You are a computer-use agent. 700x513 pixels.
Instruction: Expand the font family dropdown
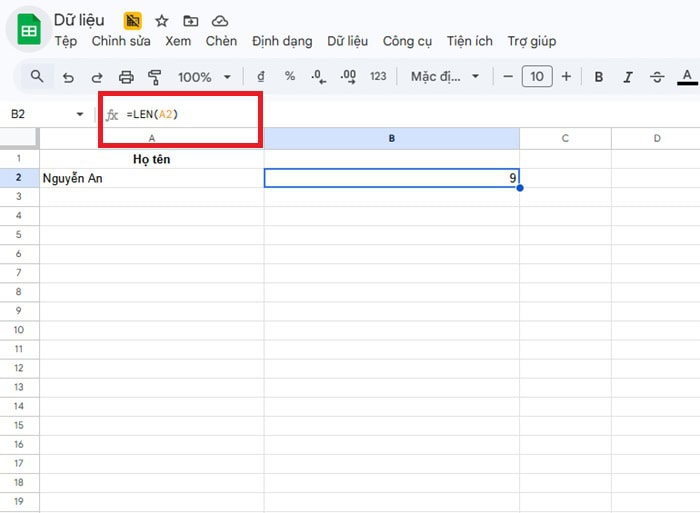446,77
